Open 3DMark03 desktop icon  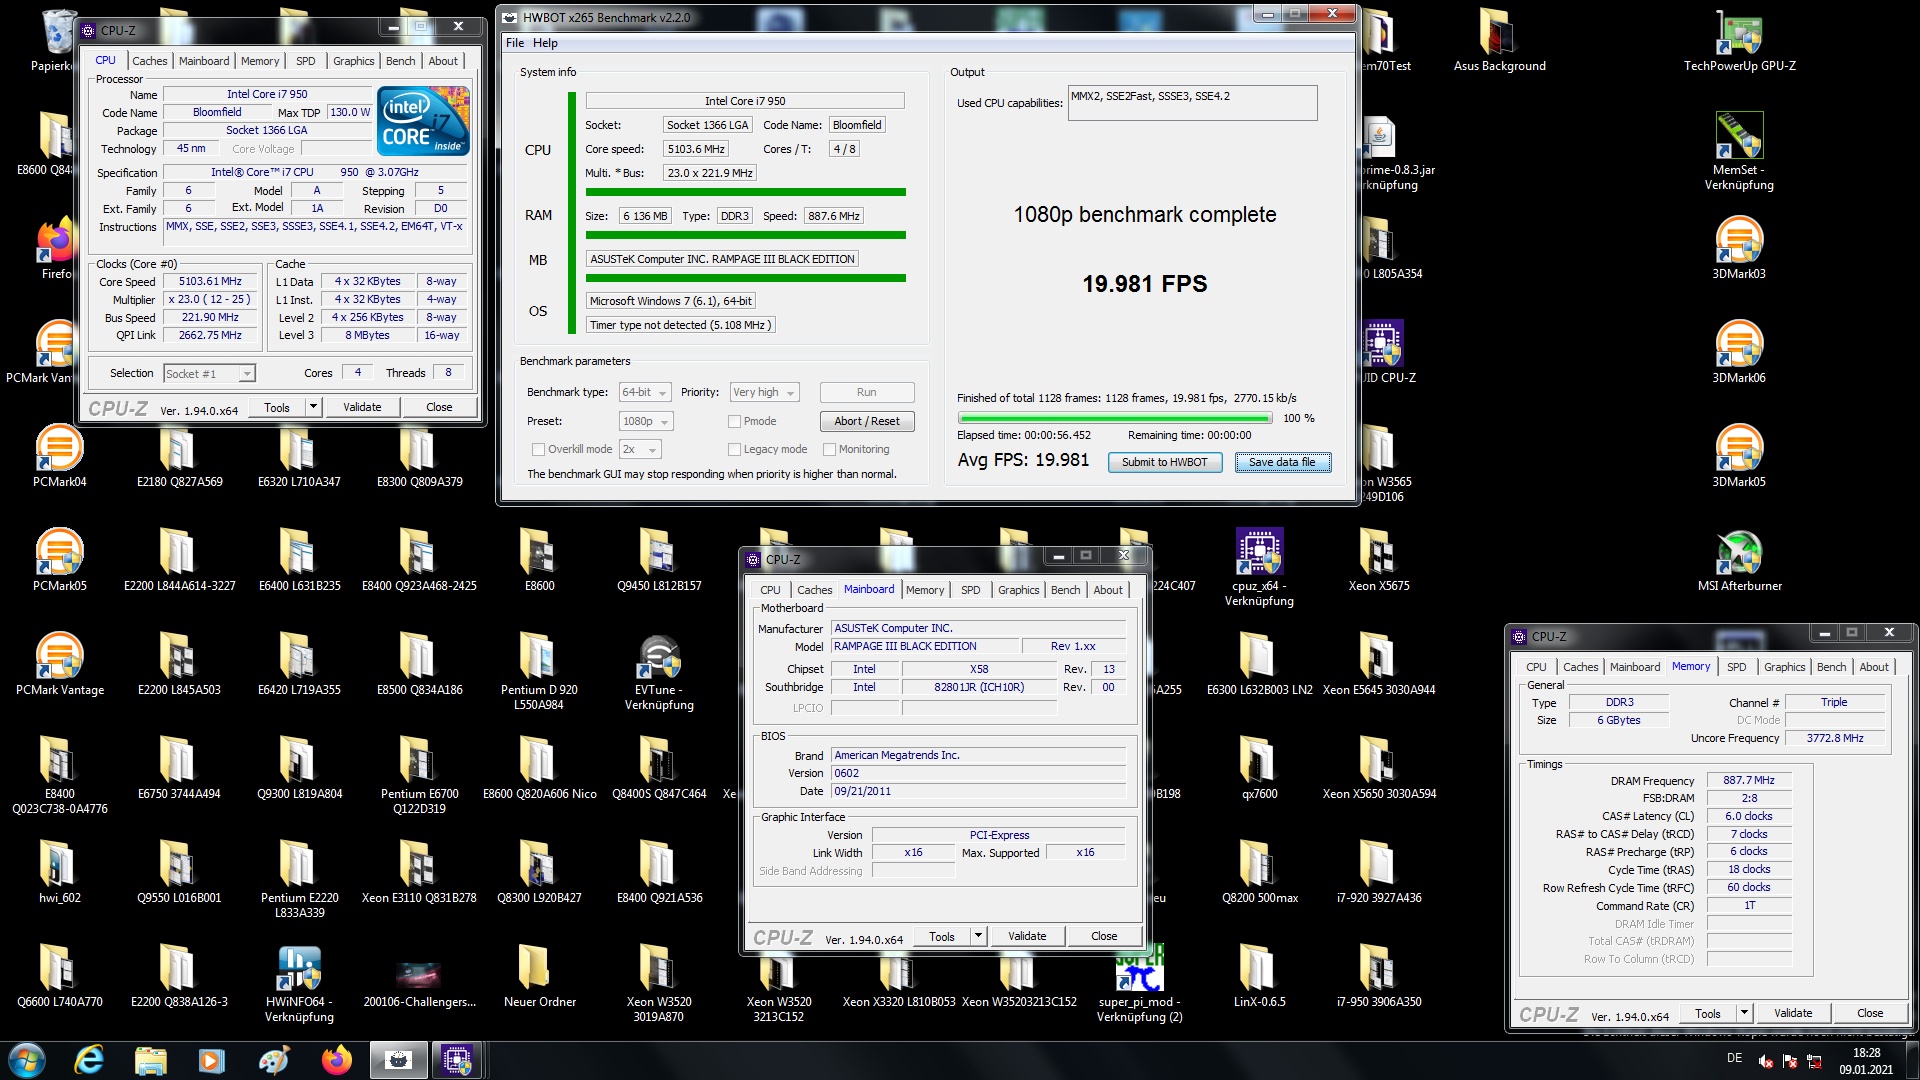(x=1739, y=248)
